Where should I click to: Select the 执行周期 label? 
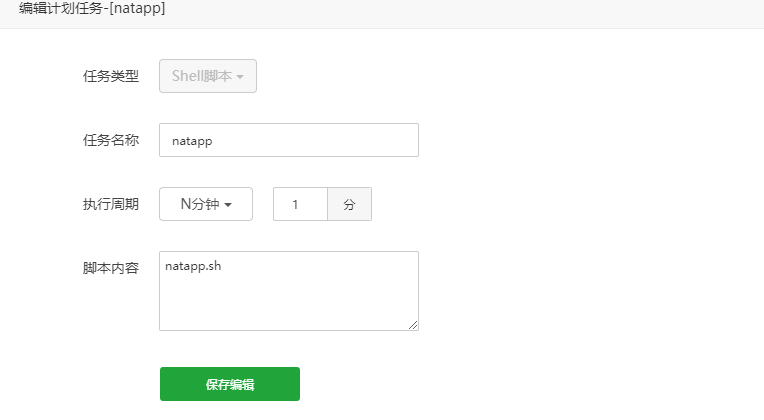[x=111, y=204]
